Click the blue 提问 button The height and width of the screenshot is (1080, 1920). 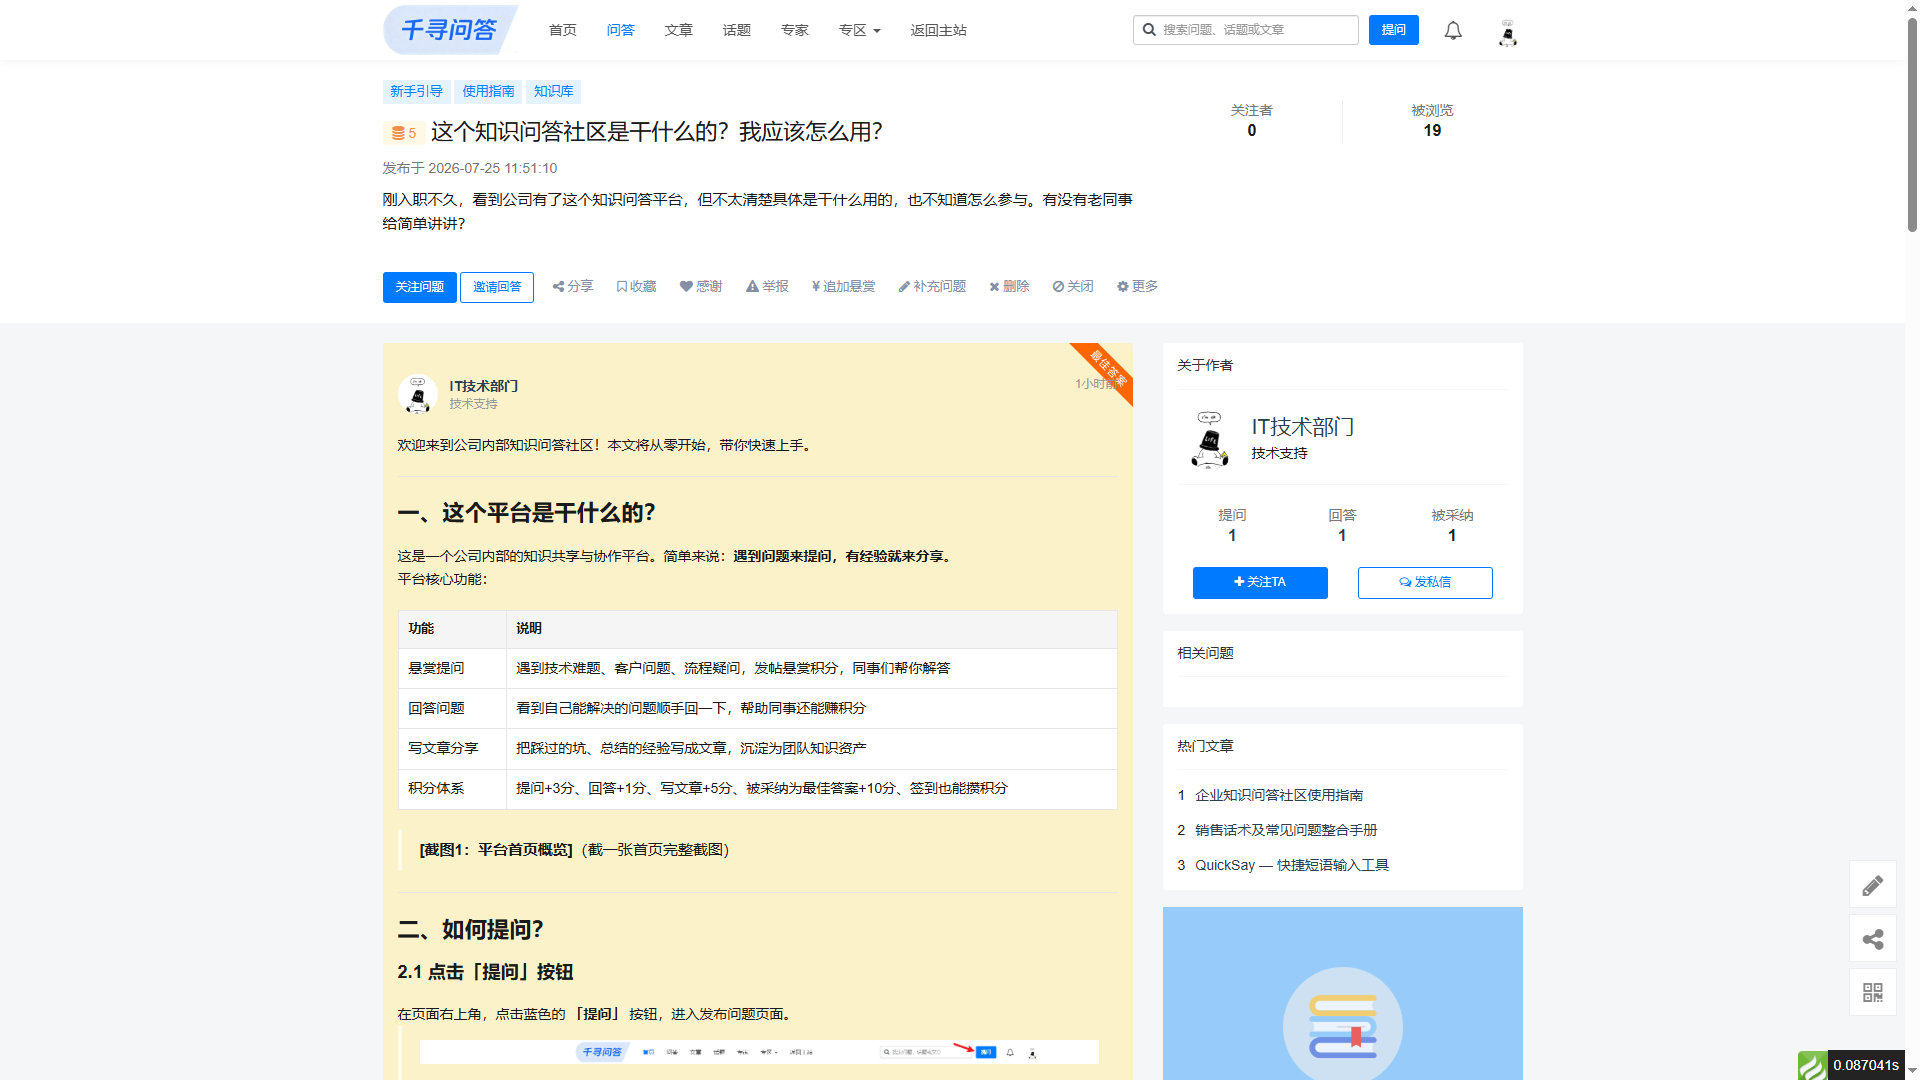coord(1393,30)
